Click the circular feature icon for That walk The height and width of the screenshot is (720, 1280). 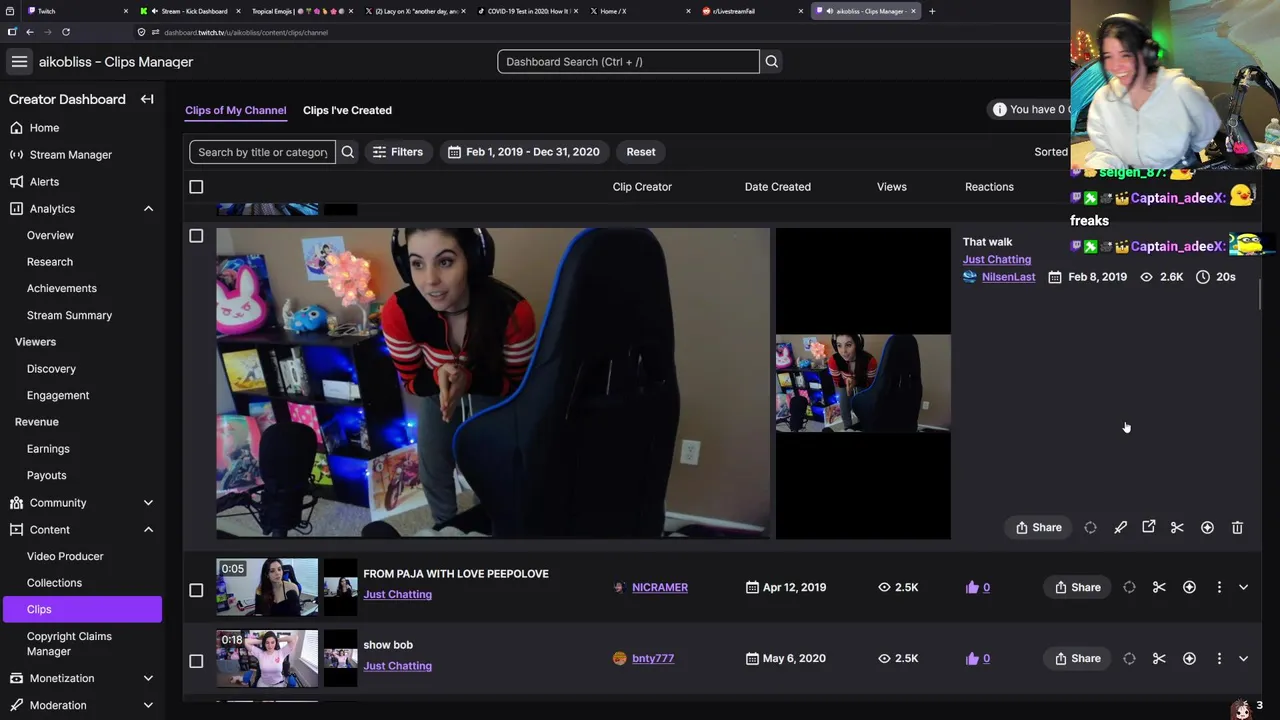(x=1091, y=527)
